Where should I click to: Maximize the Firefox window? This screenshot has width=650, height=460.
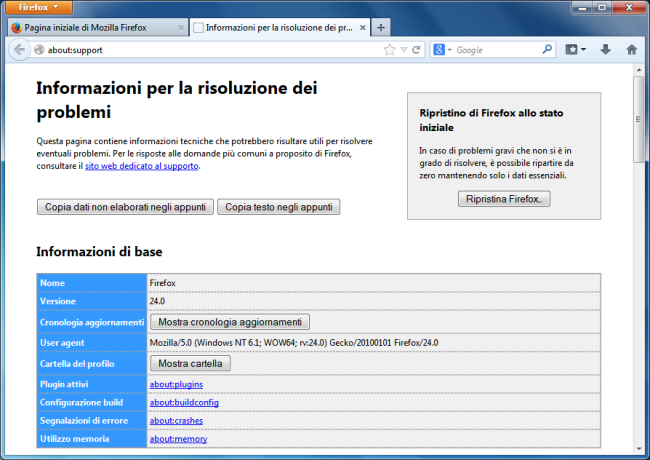pos(602,7)
